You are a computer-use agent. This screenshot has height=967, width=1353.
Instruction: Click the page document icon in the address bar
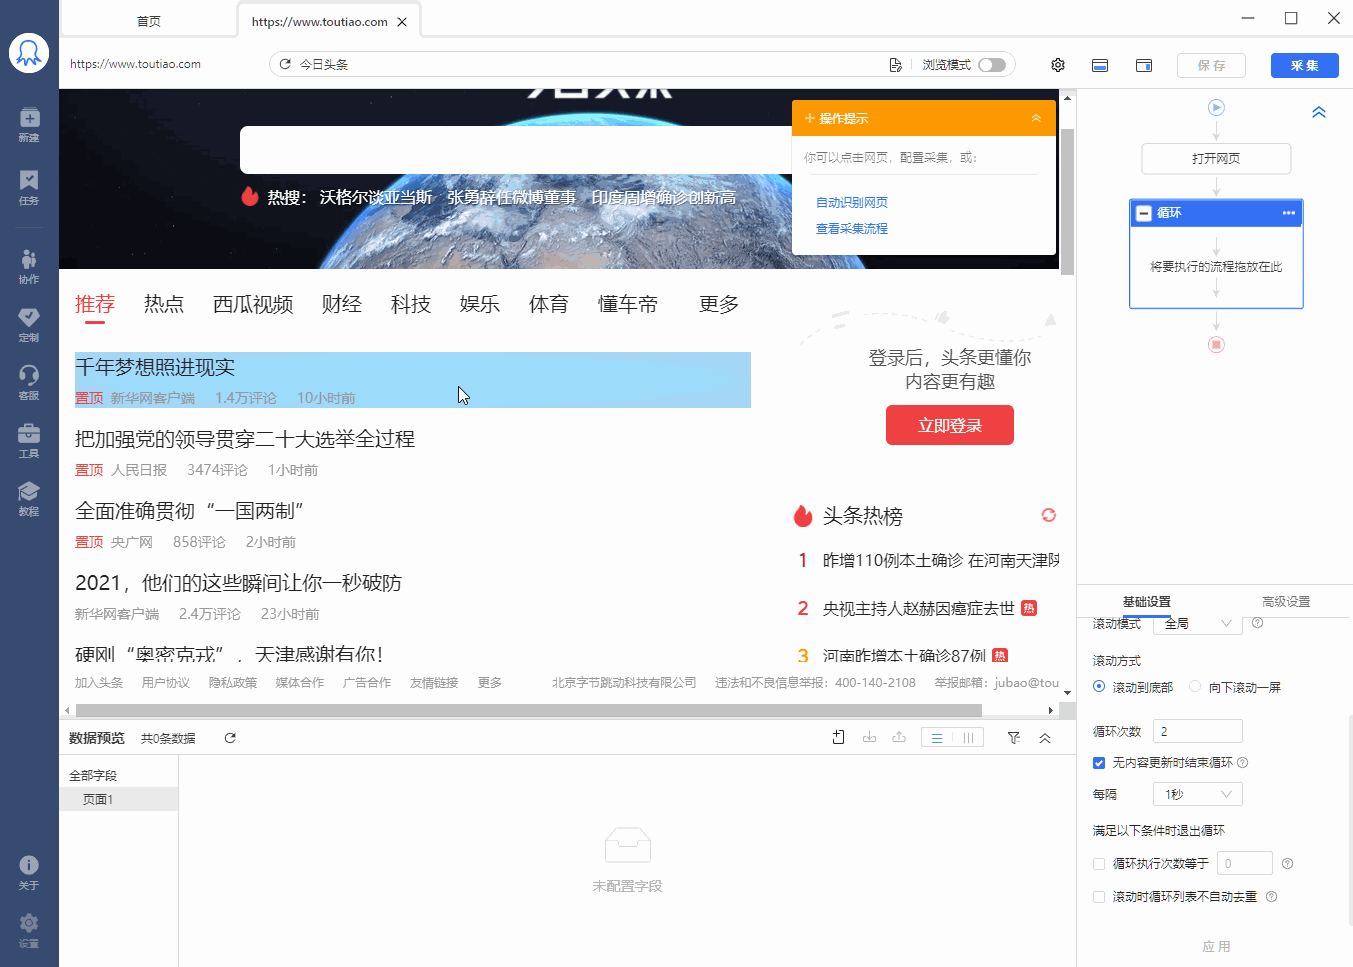tap(895, 65)
